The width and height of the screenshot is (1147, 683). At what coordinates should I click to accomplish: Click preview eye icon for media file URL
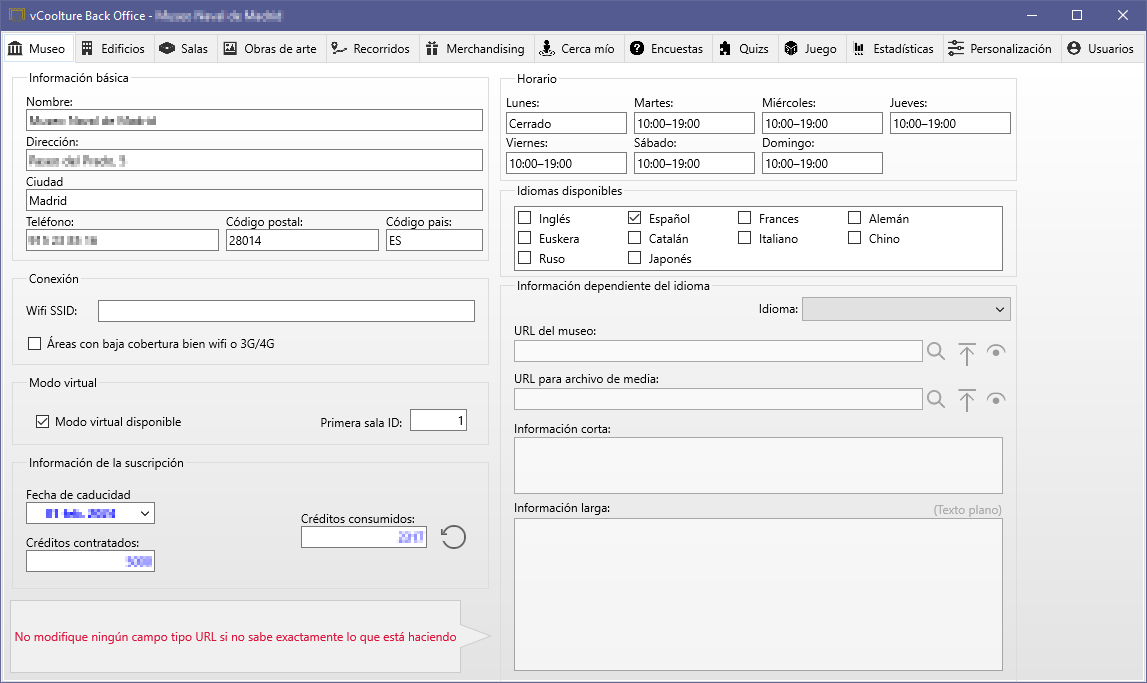pyautogui.click(x=996, y=399)
